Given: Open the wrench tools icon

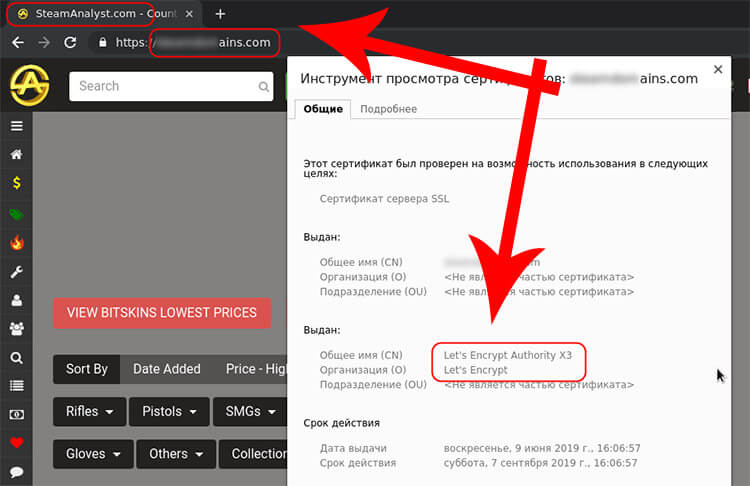Looking at the screenshot, I should click(x=16, y=271).
